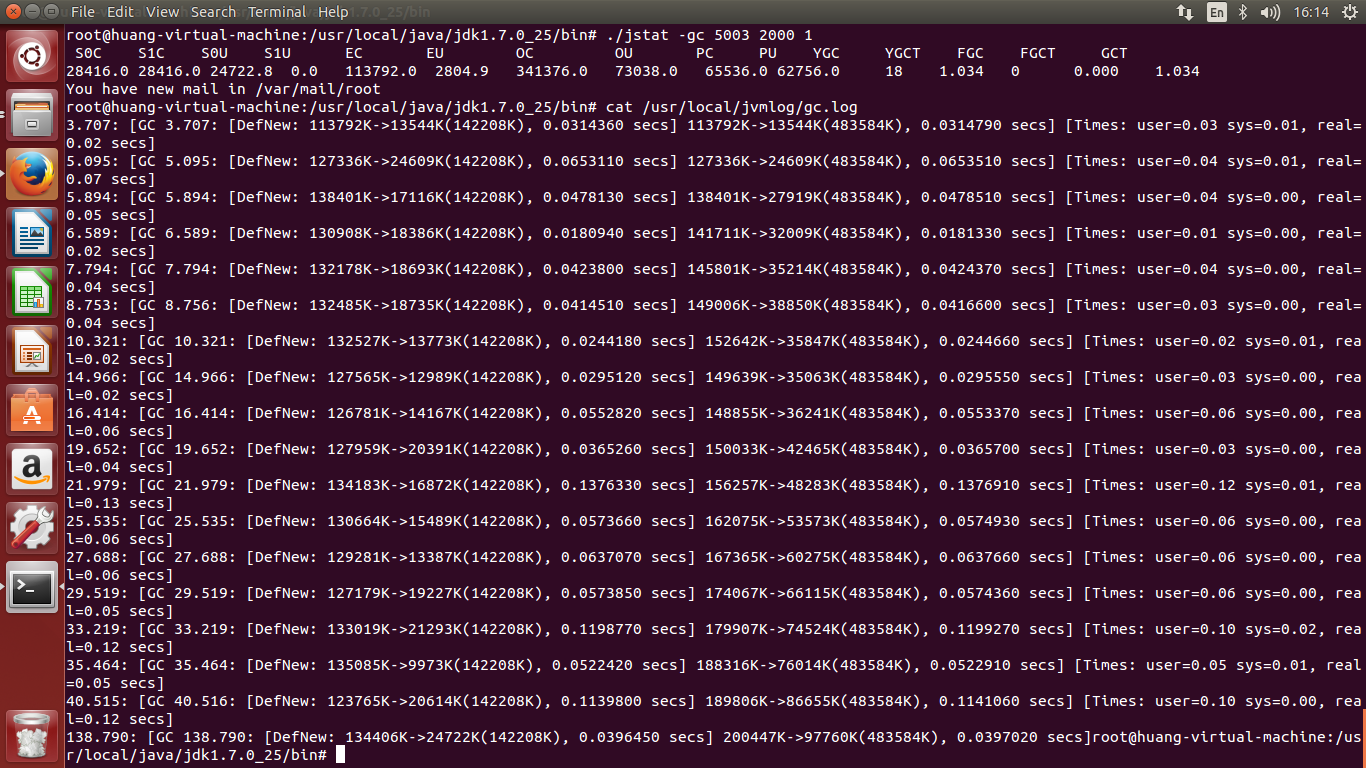Select the Terminal icon in the launcher
The image size is (1366, 768).
32,588
